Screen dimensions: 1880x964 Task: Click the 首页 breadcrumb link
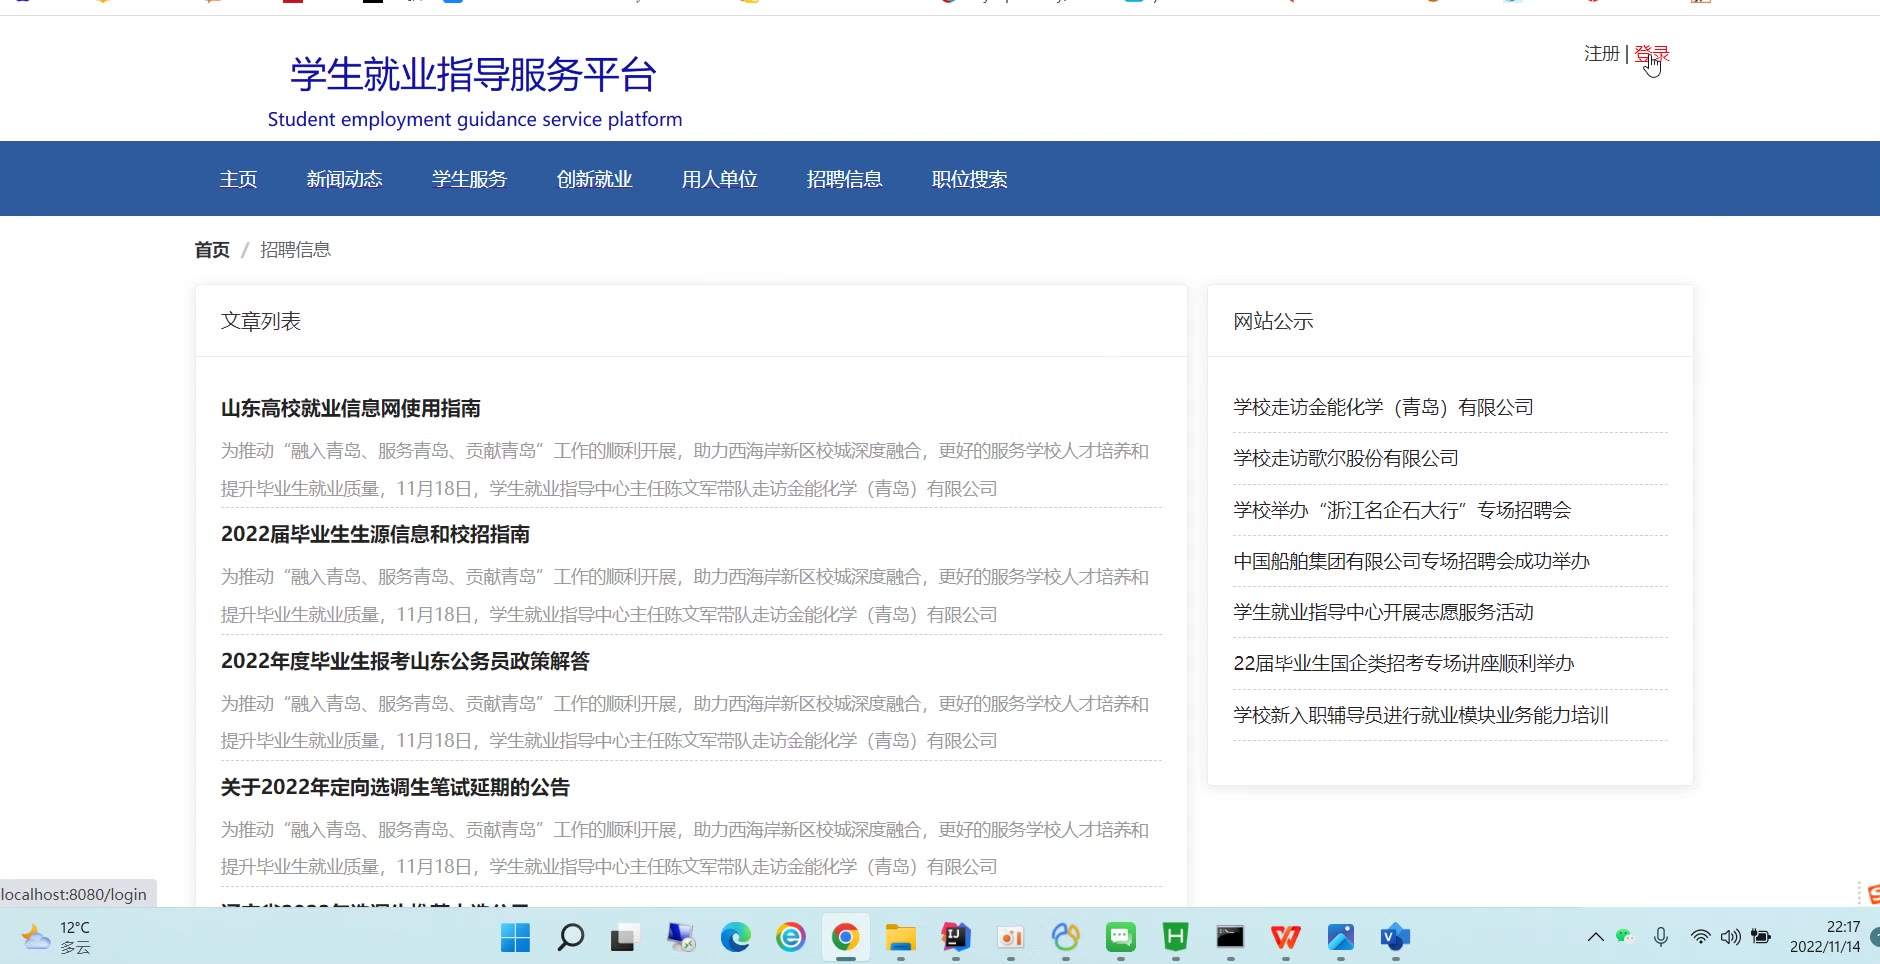point(212,250)
